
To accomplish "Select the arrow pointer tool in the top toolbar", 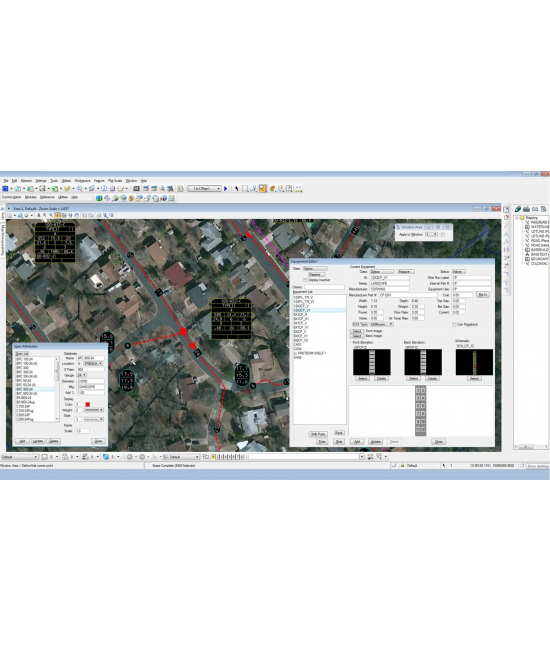I will pyautogui.click(x=236, y=189).
